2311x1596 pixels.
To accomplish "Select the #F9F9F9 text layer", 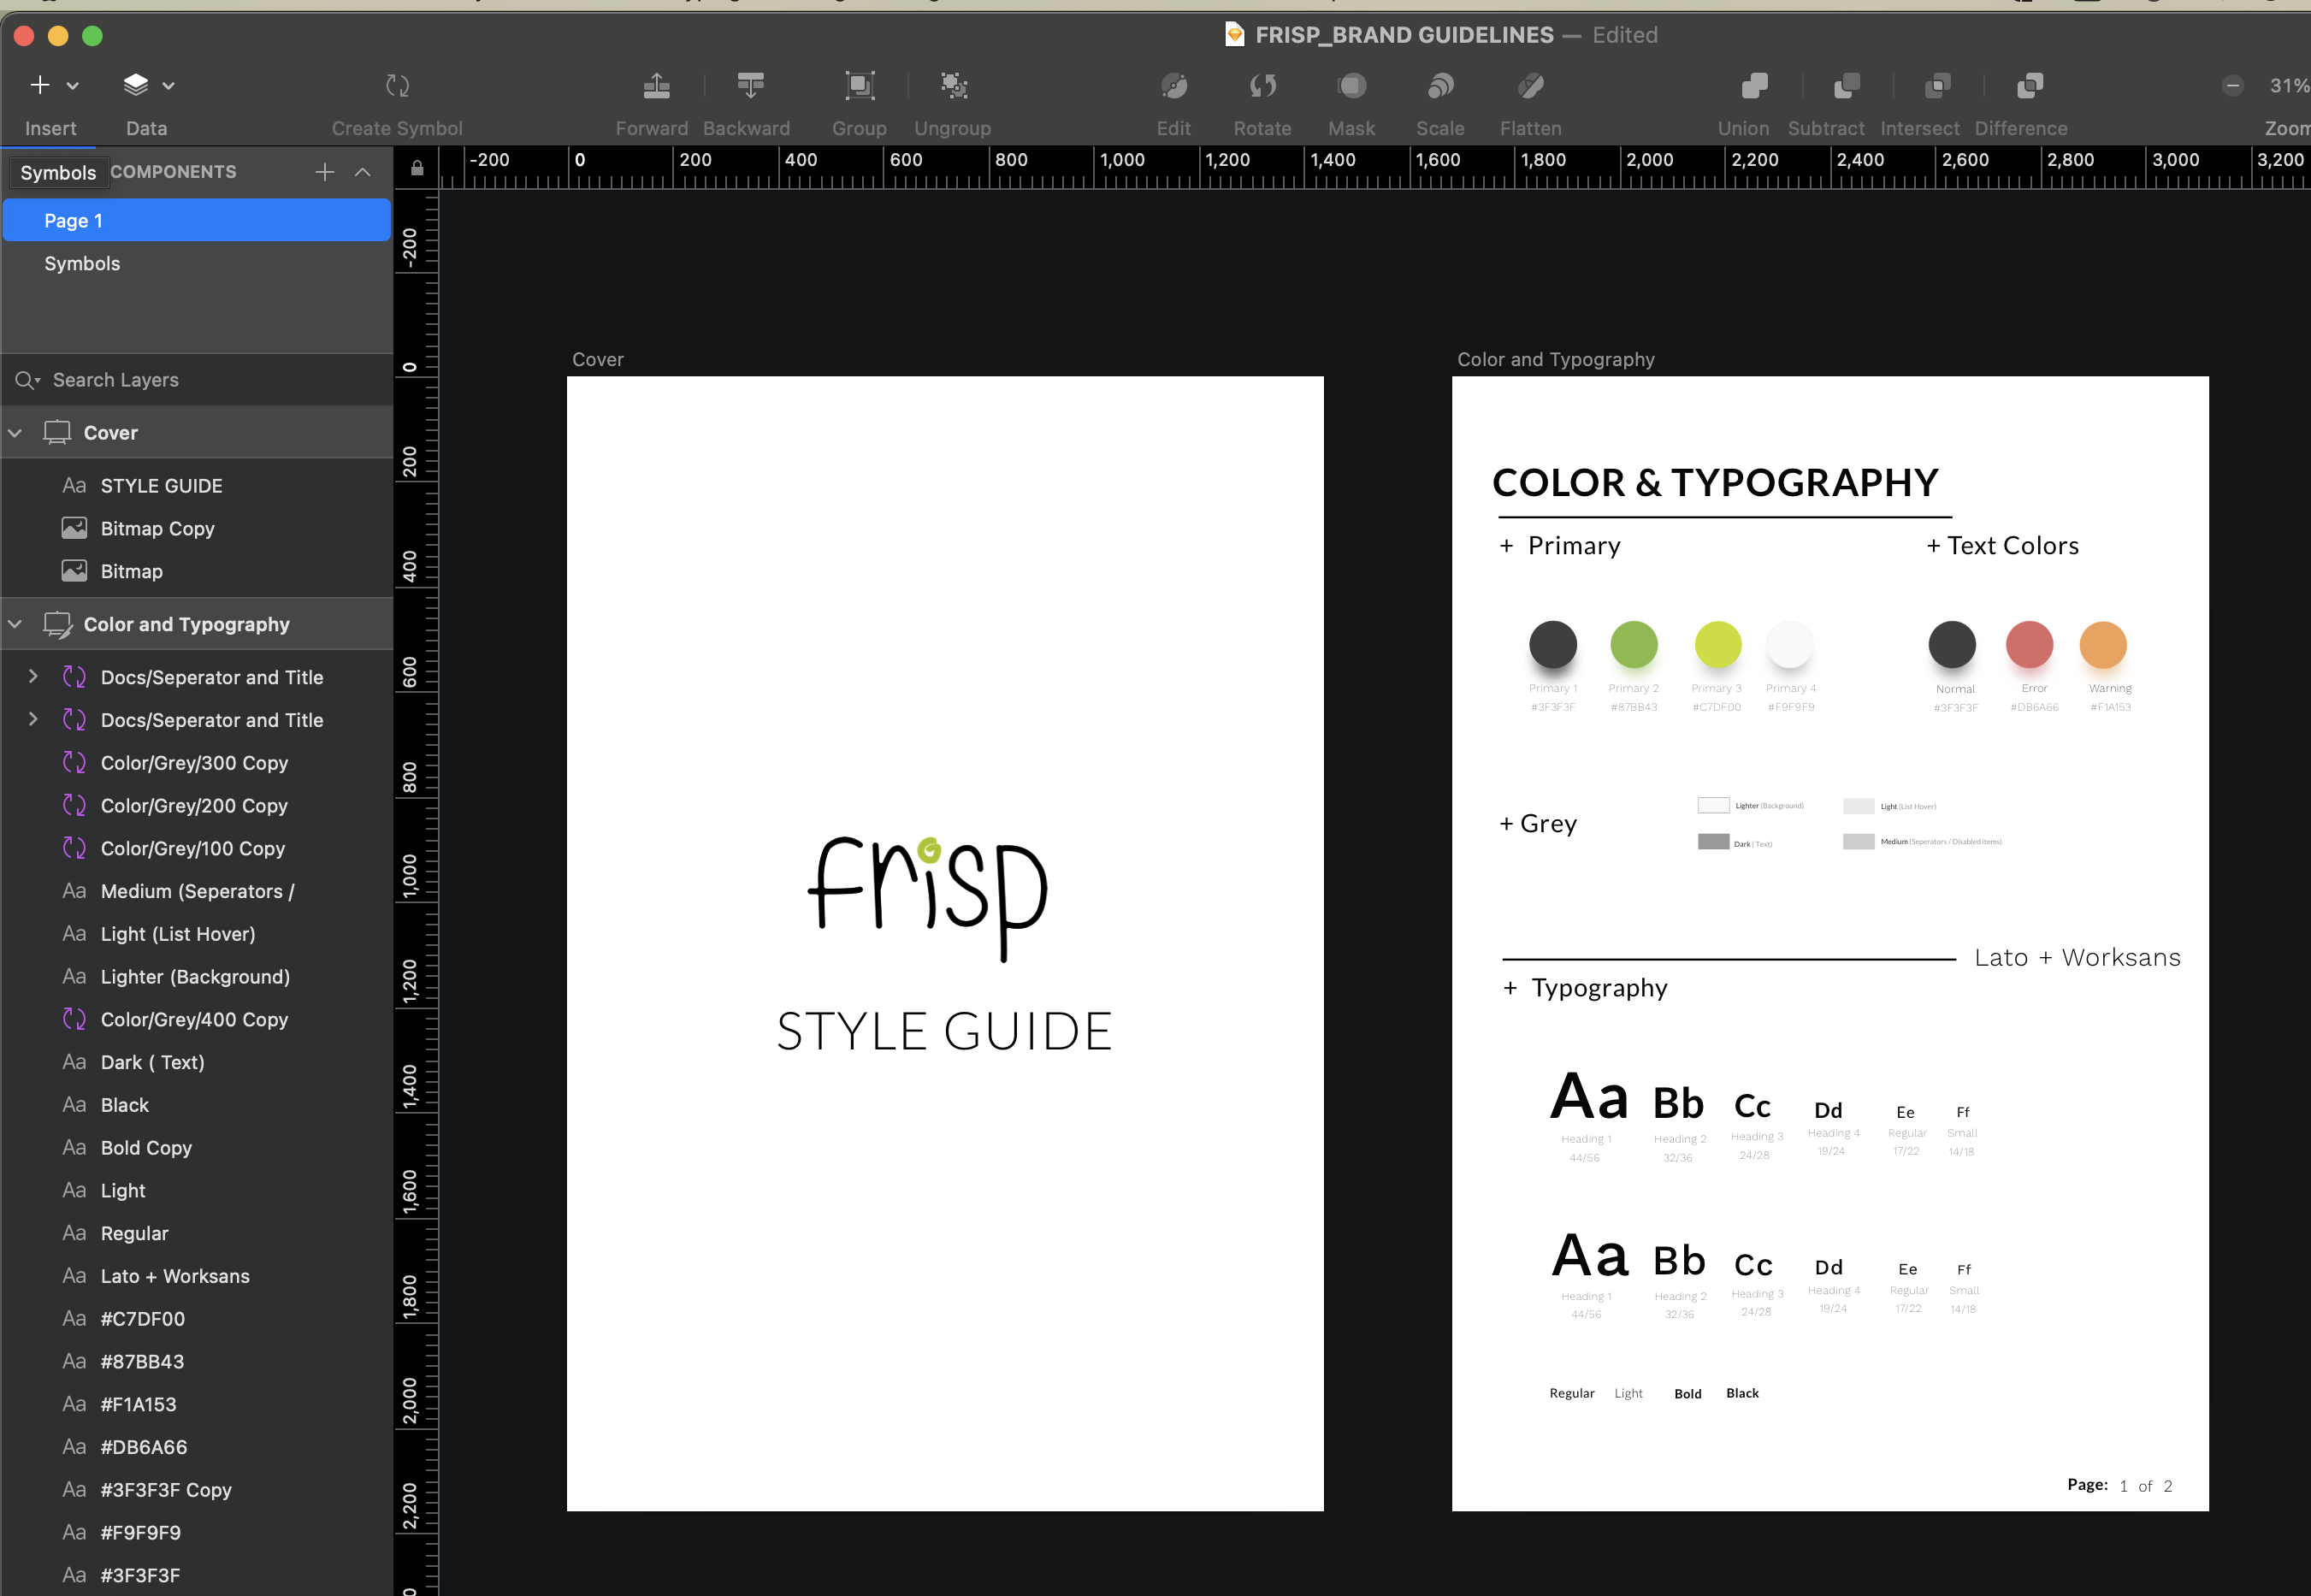I will click(197, 1533).
